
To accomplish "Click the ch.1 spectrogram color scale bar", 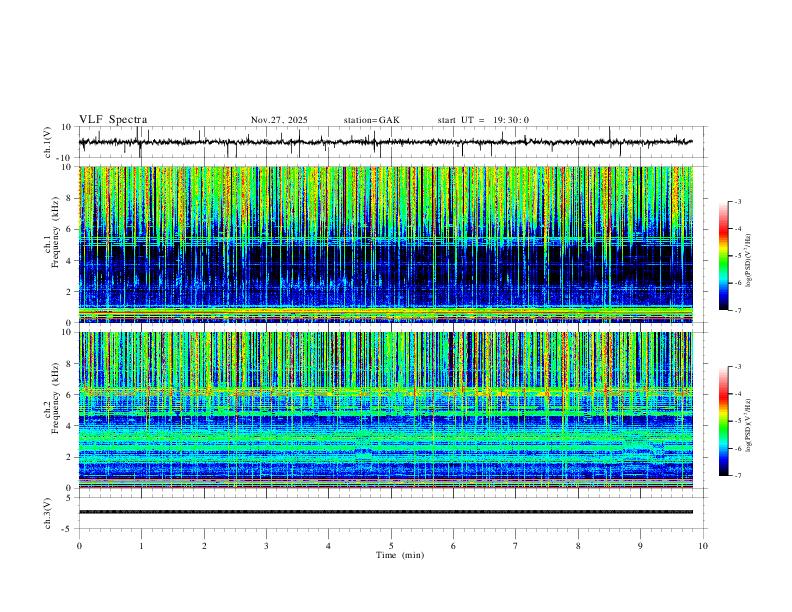I will (x=724, y=255).
